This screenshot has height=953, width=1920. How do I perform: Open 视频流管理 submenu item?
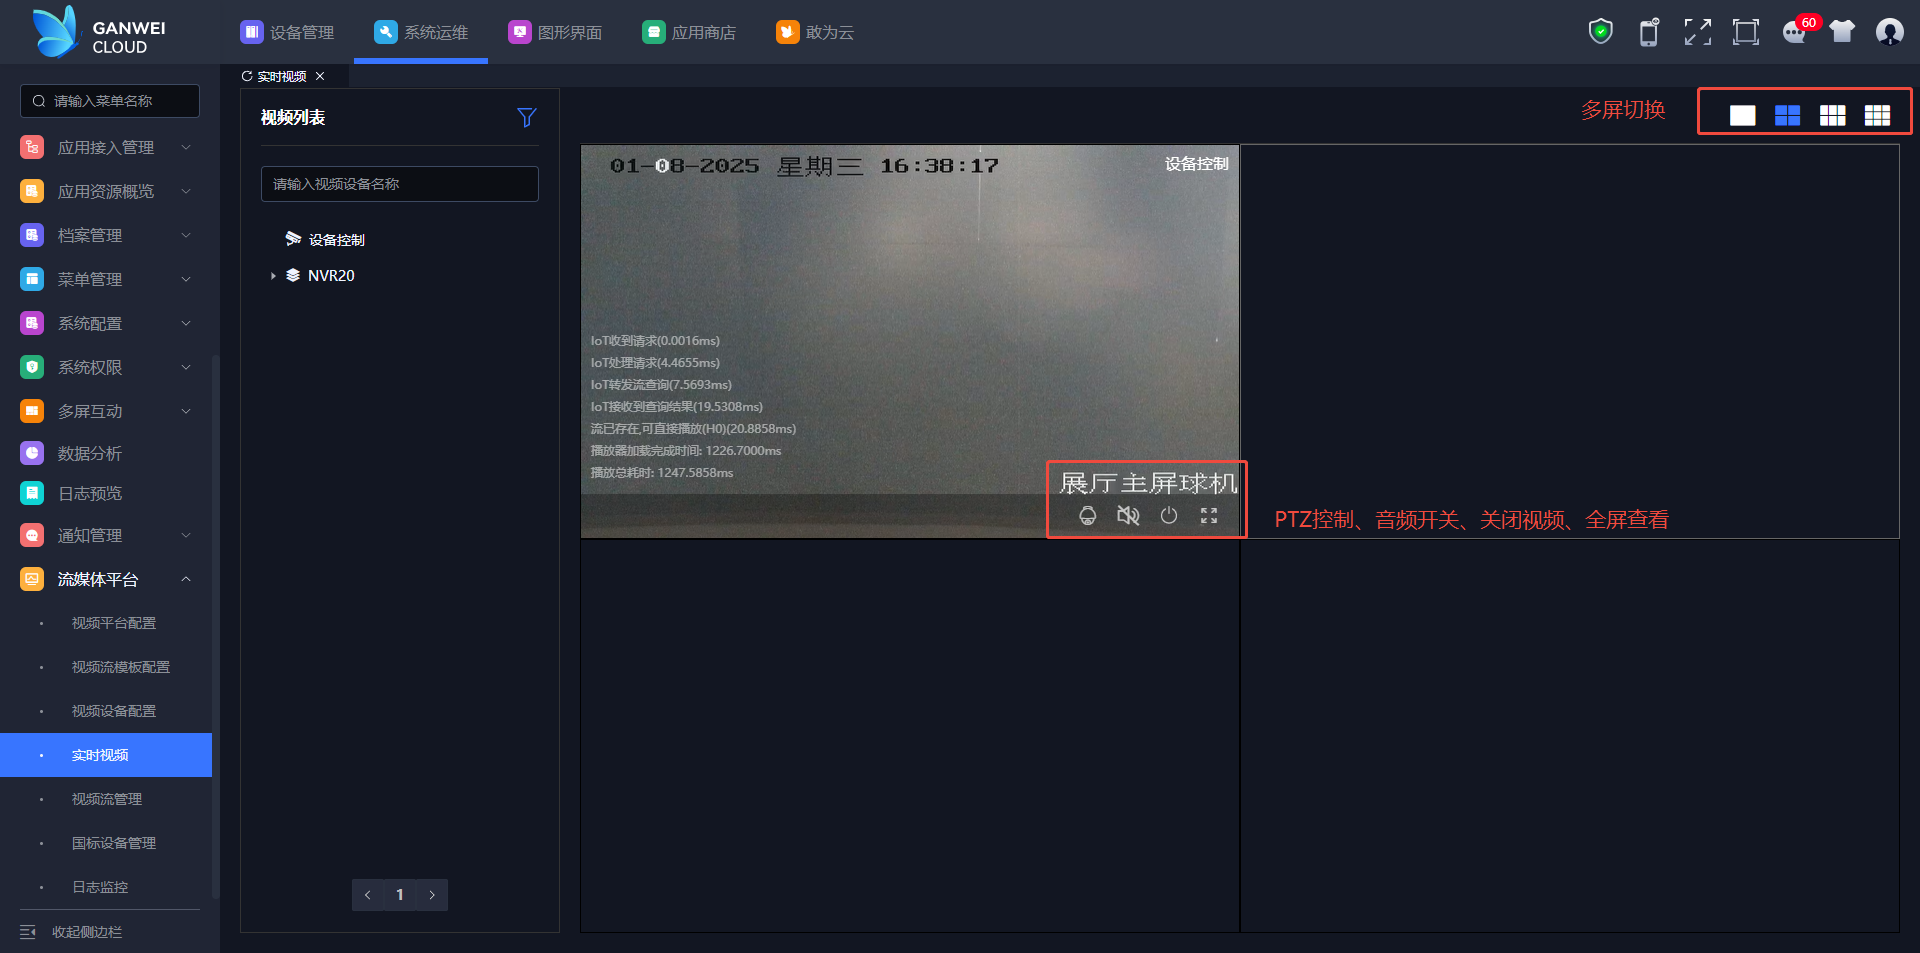pos(106,799)
